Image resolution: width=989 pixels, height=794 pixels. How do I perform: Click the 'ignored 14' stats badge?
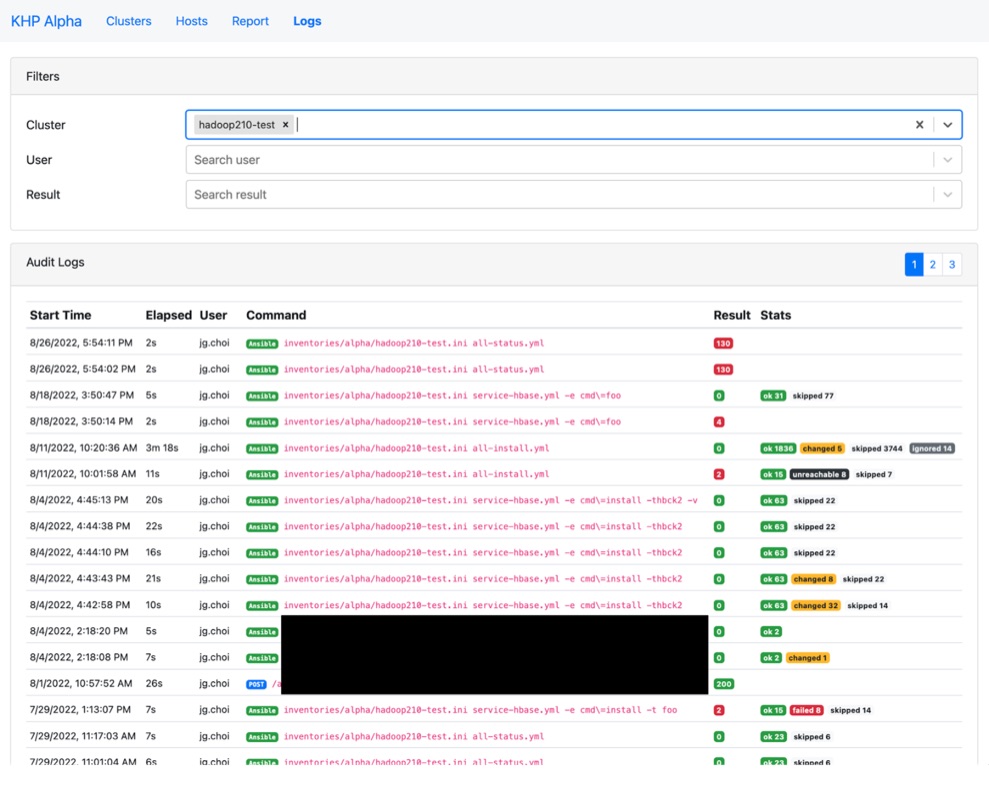coord(932,448)
